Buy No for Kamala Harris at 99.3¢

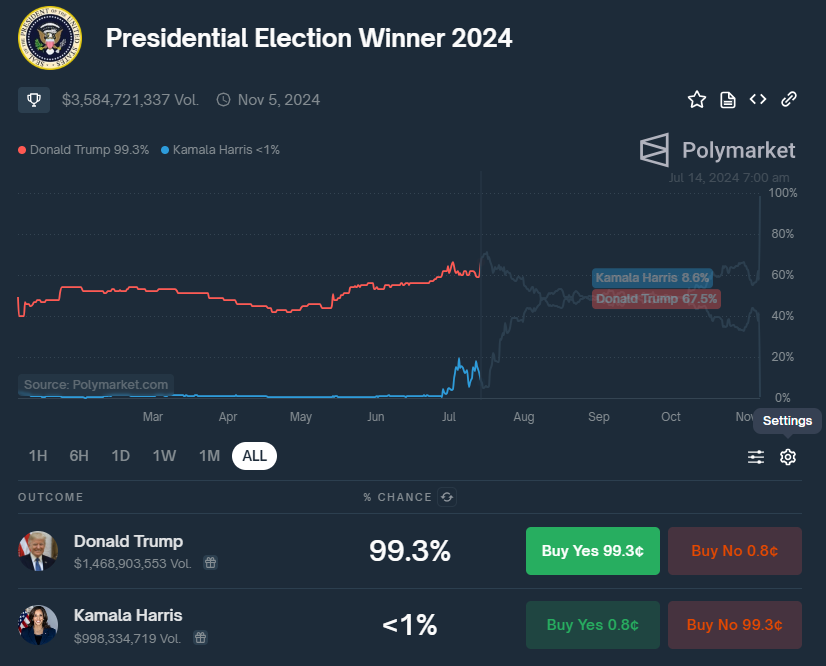pos(734,625)
